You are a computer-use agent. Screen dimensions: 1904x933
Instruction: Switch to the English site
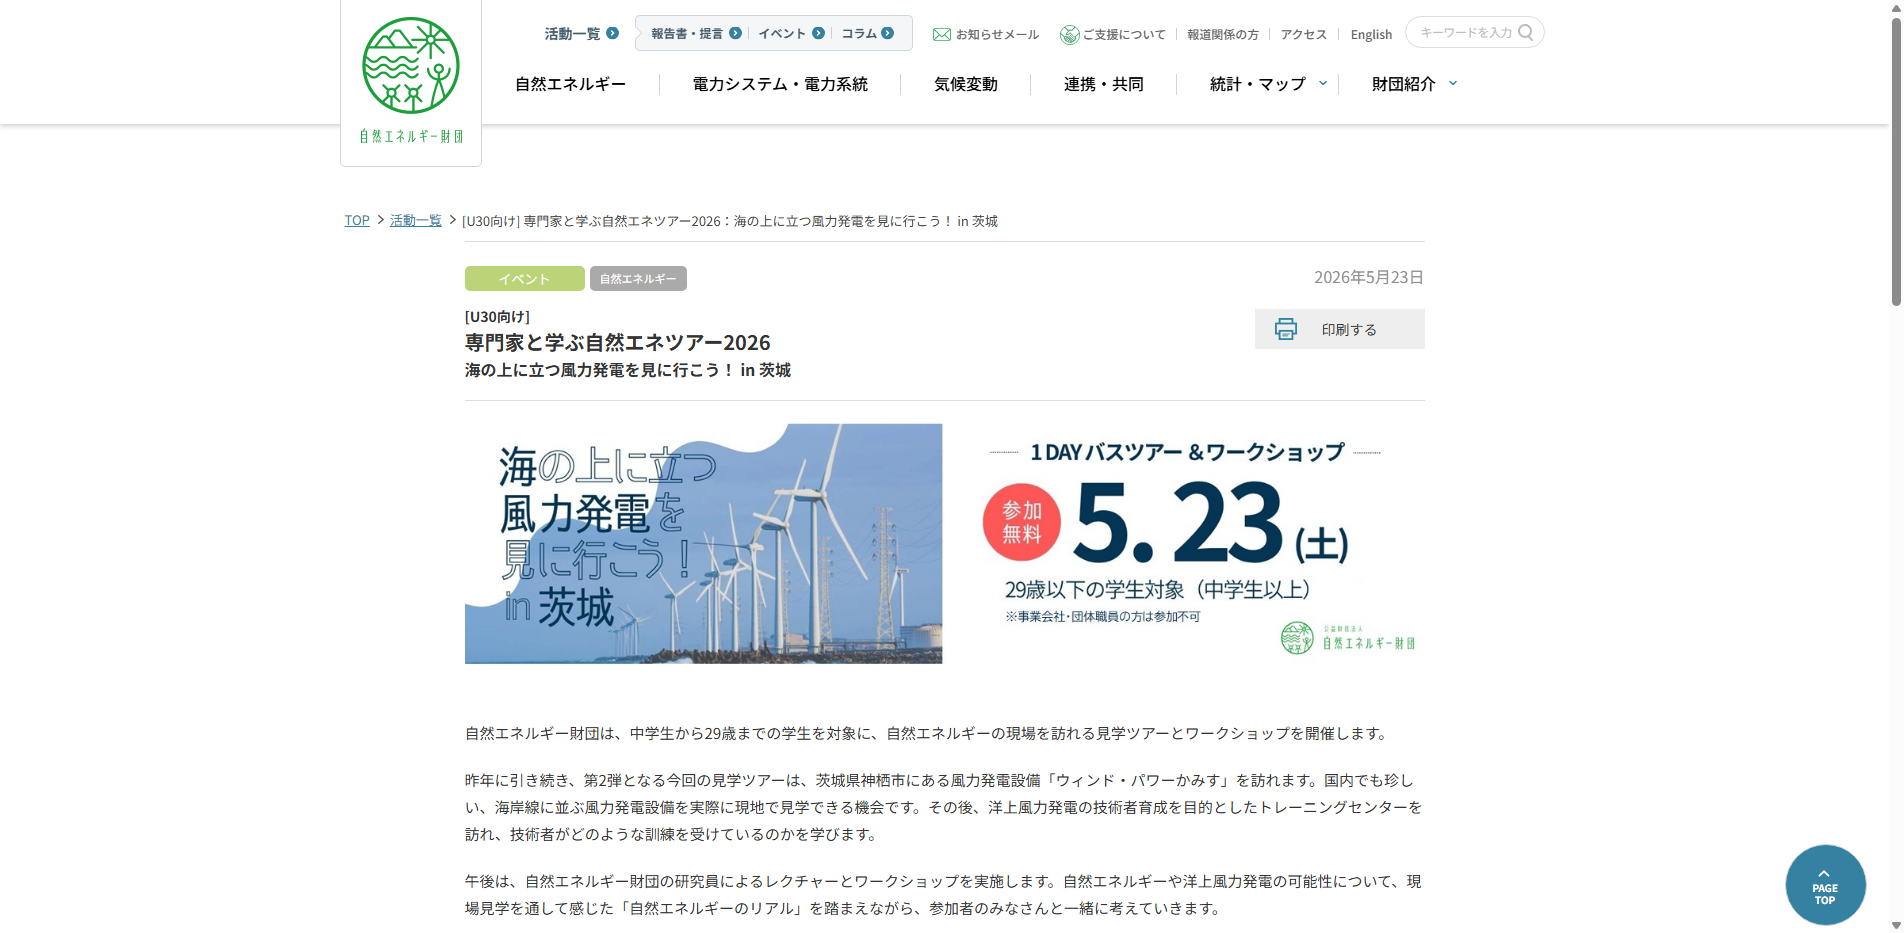tap(1371, 34)
